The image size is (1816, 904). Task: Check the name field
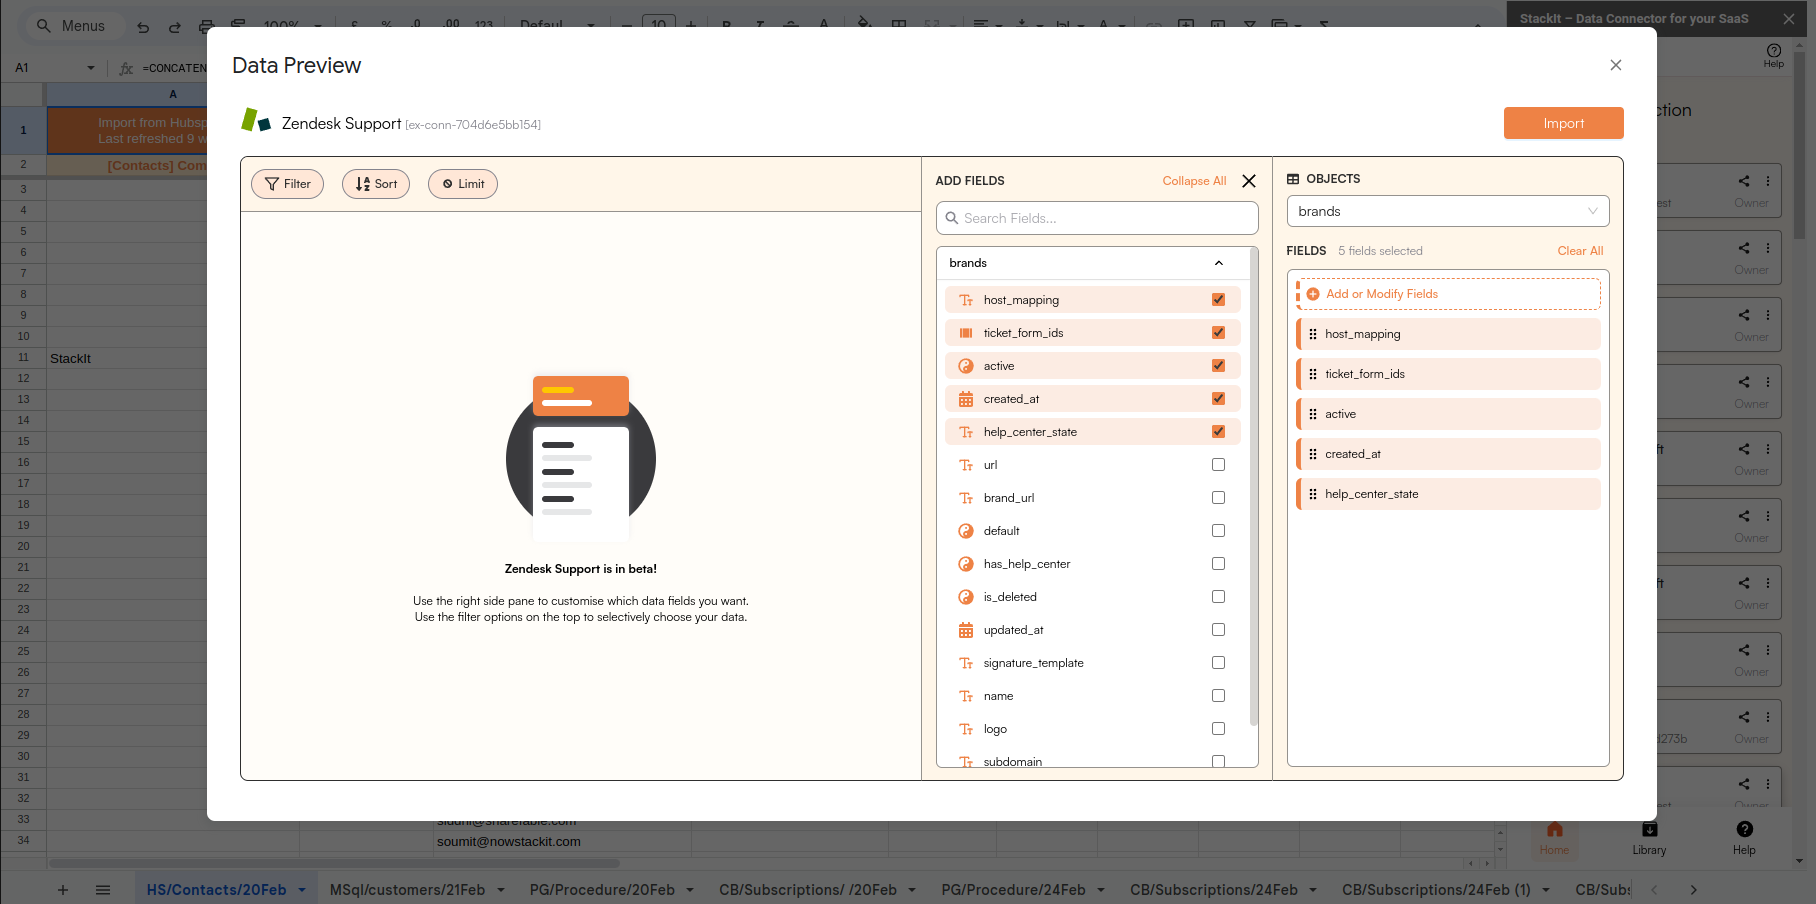pos(1218,695)
